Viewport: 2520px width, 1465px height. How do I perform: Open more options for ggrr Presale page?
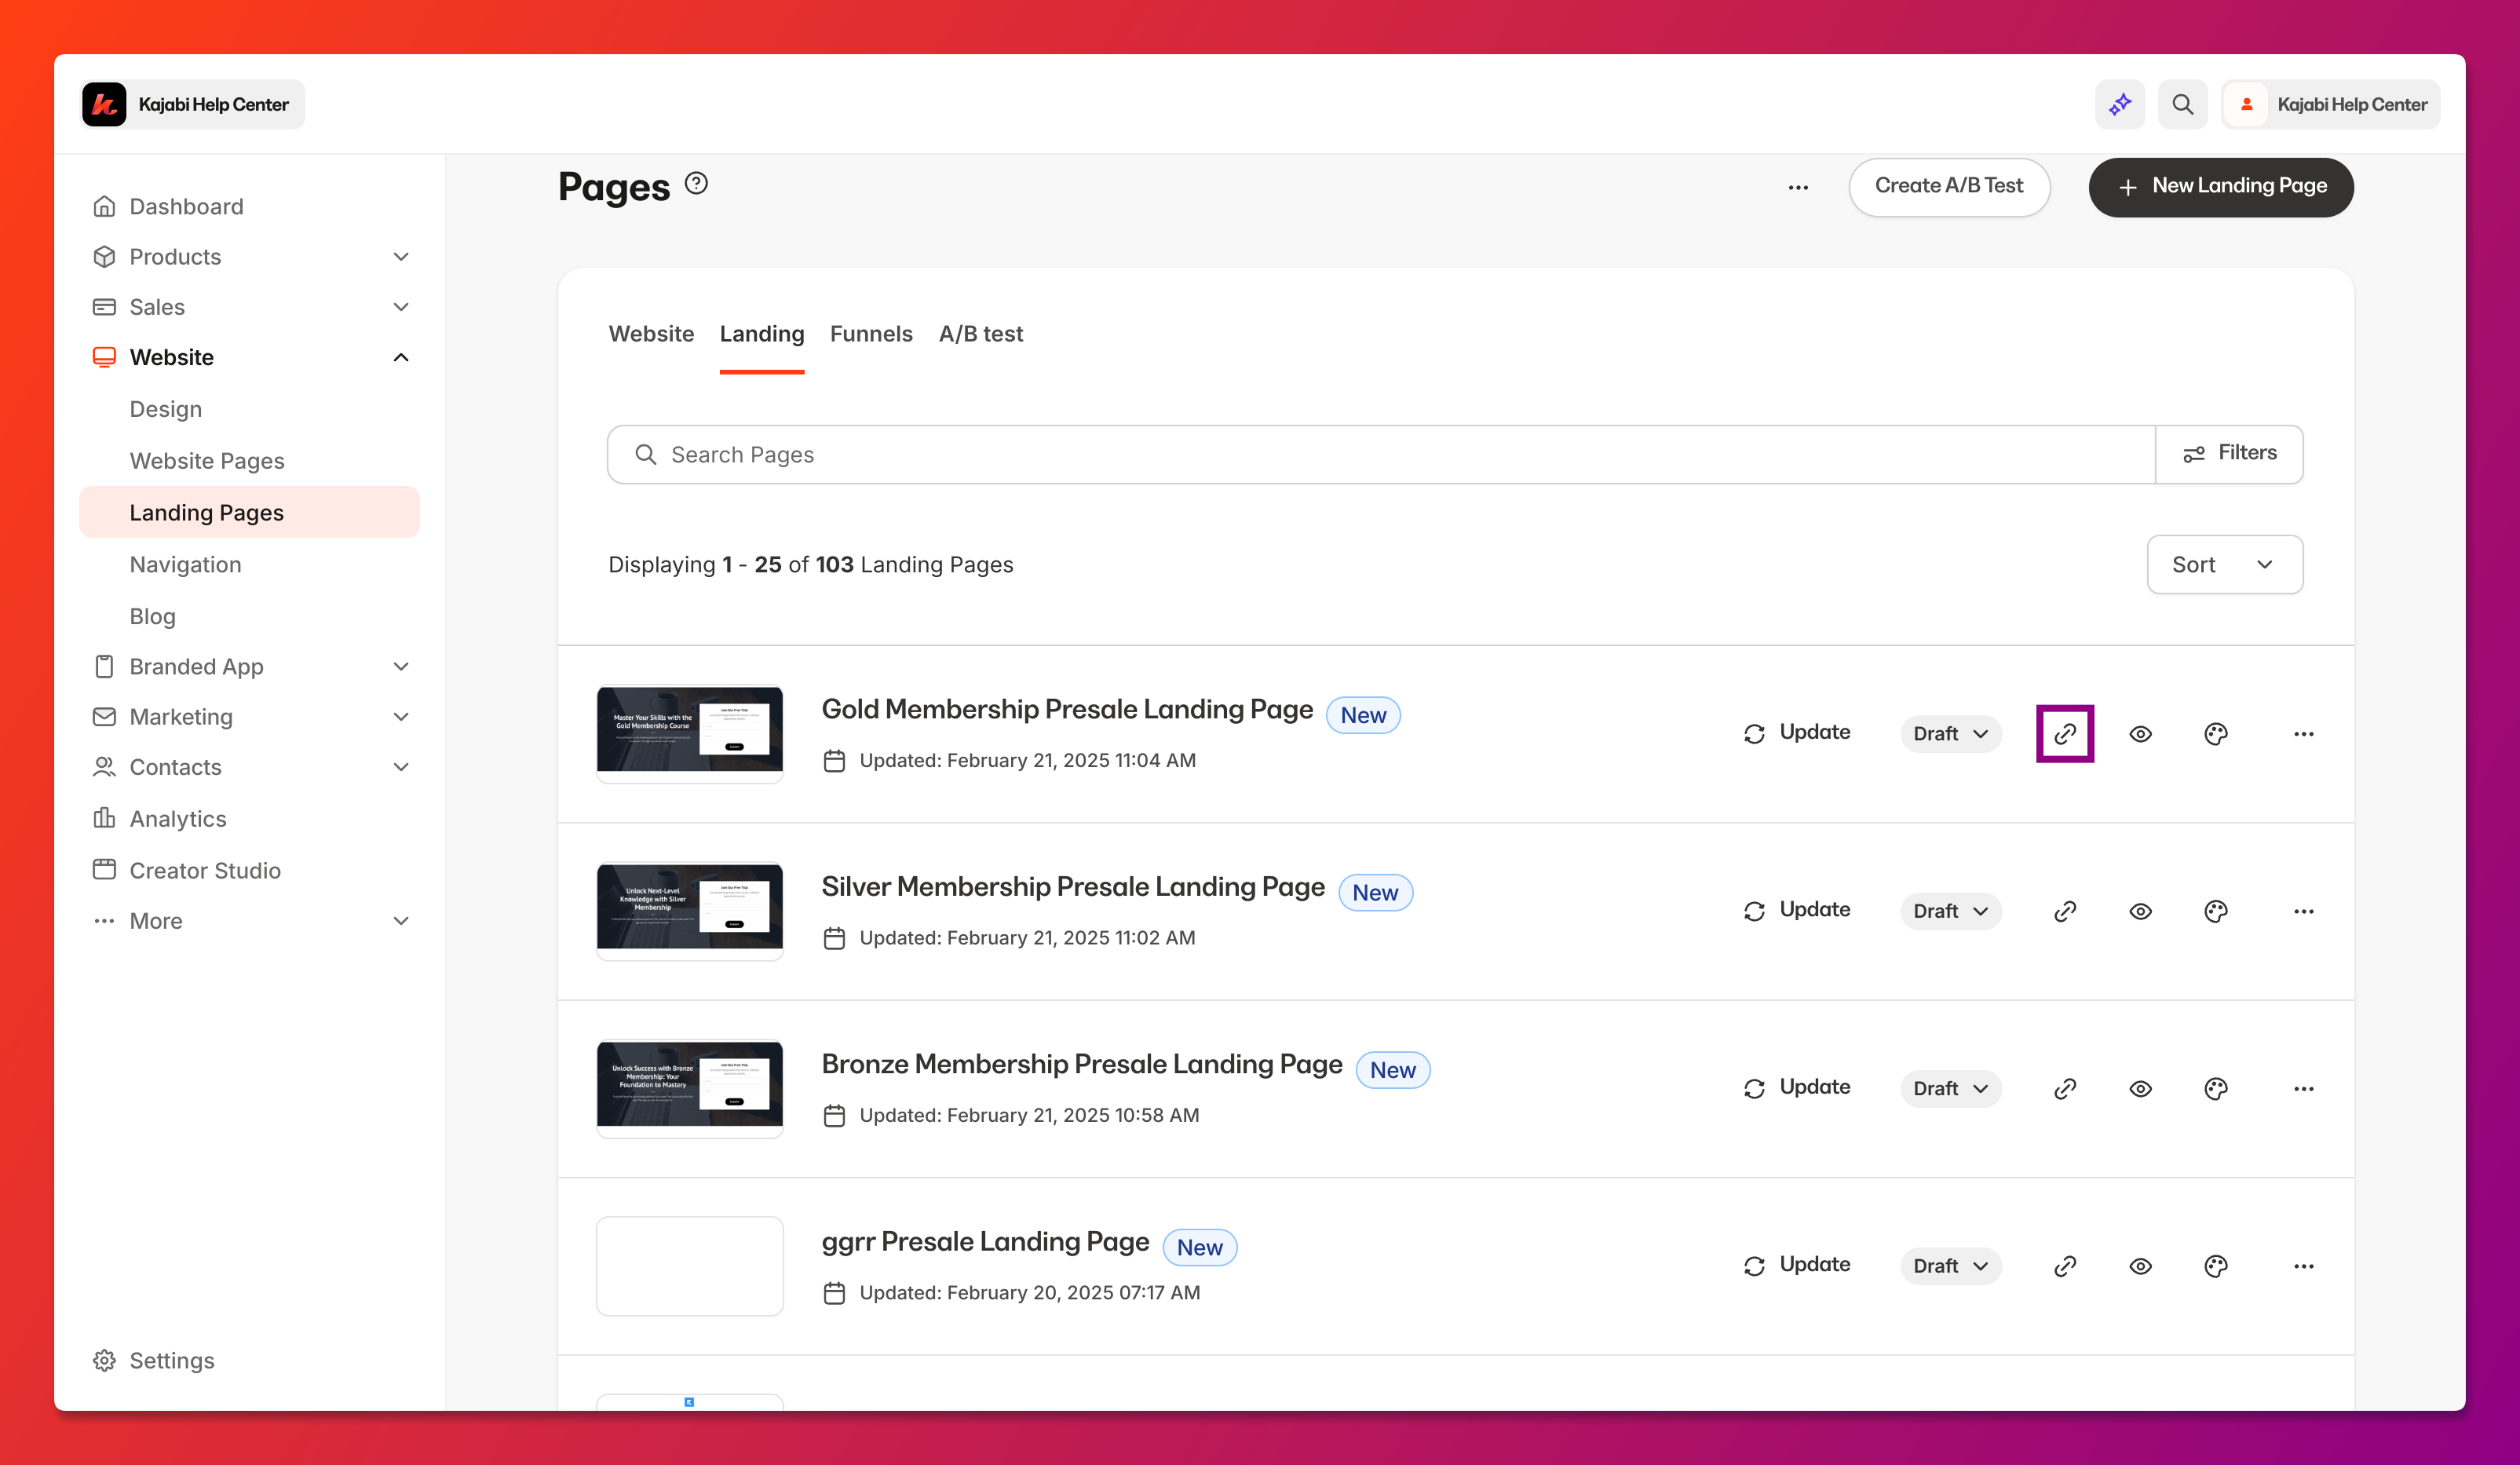[x=2304, y=1266]
